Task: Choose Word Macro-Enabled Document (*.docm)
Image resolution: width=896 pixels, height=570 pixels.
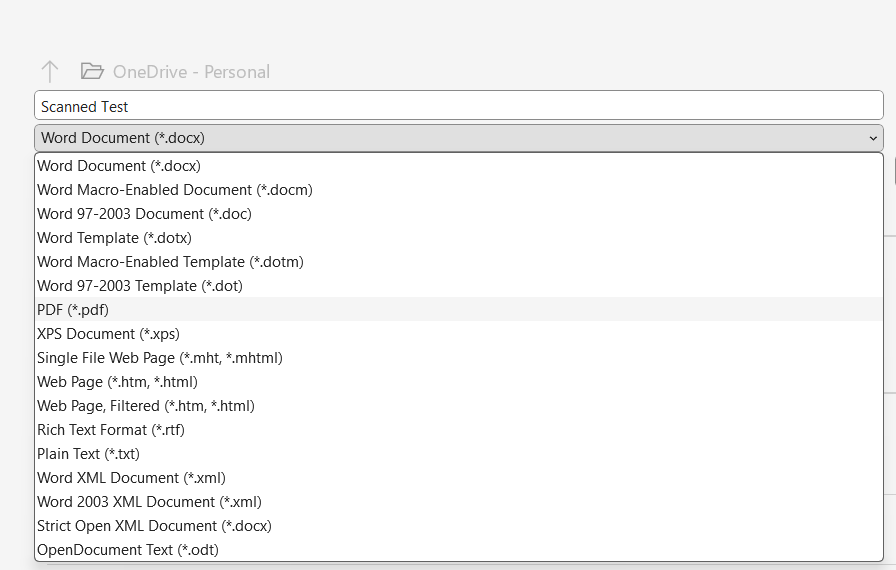Action: point(175,190)
